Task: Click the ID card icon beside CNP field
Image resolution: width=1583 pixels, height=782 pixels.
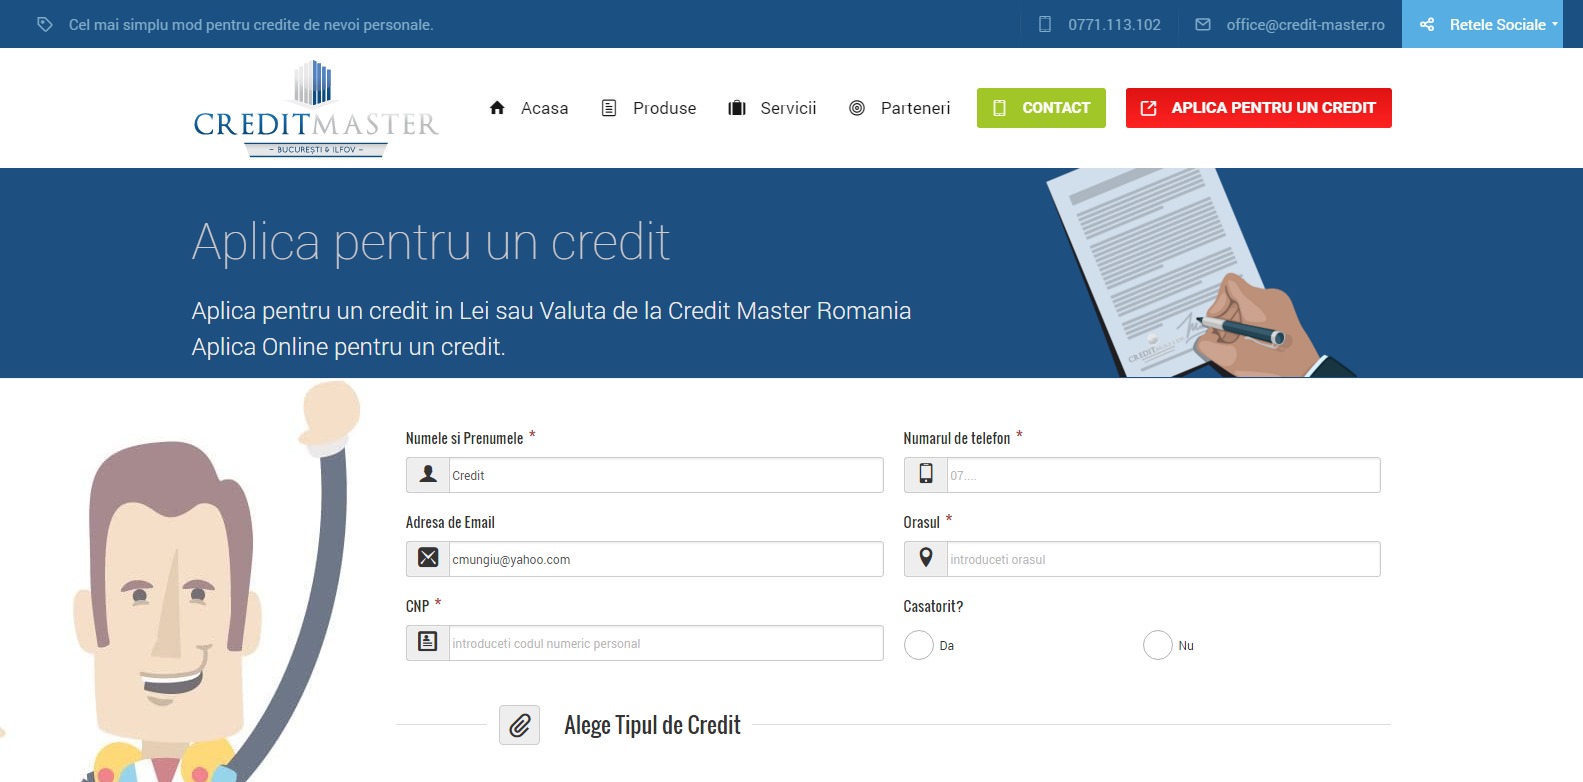Action: click(x=428, y=643)
